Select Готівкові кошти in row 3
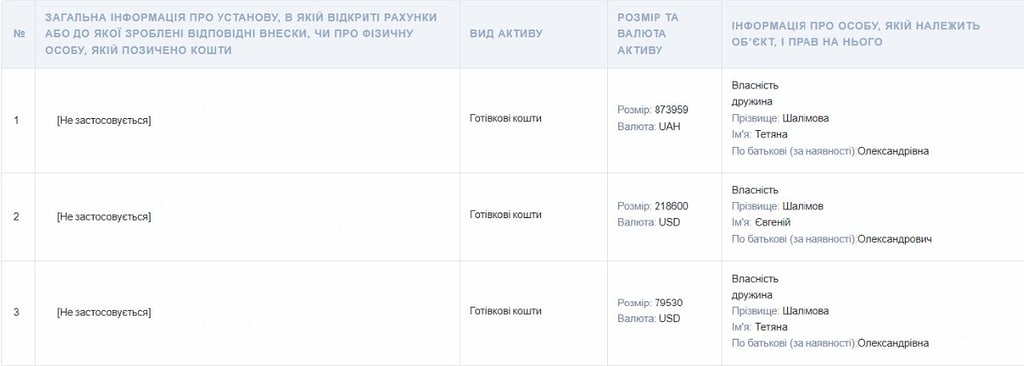This screenshot has width=1024, height=366. pos(505,310)
